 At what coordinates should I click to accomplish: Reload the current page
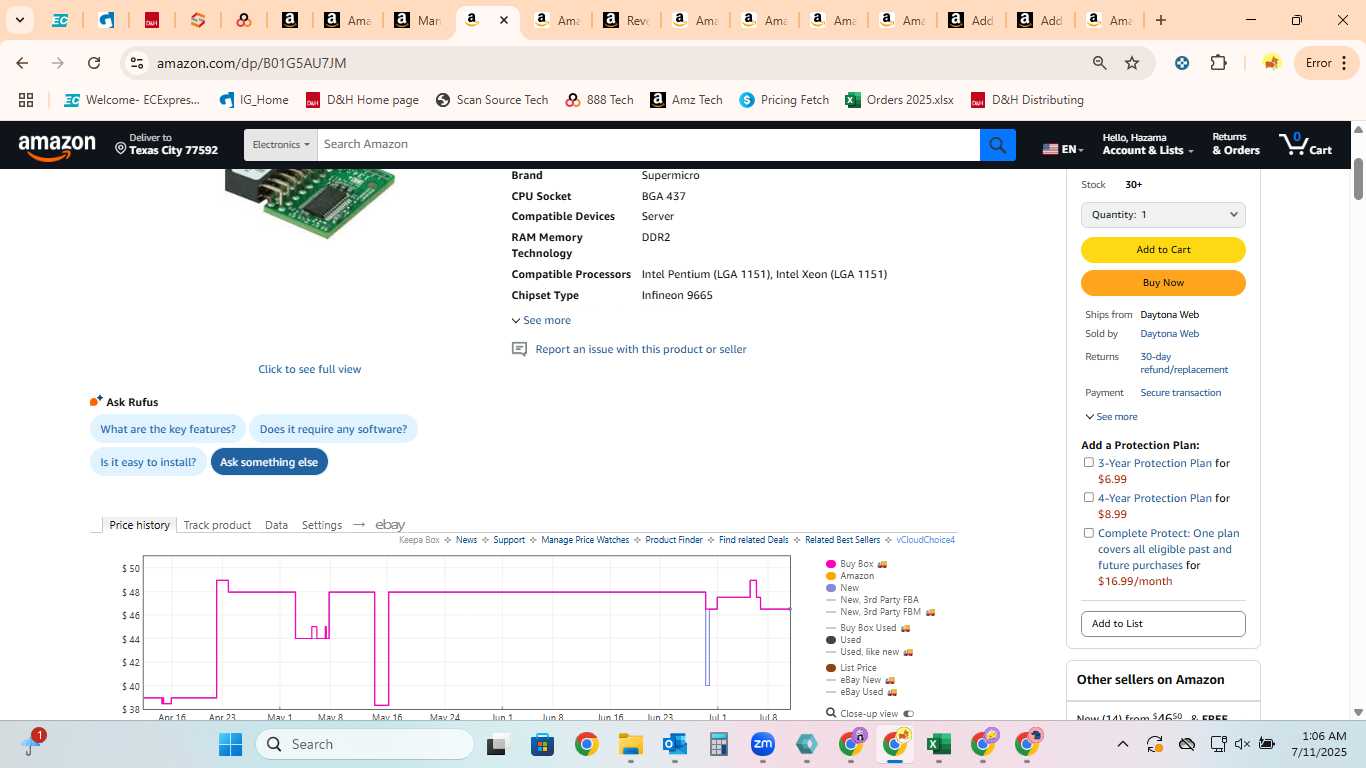click(x=94, y=63)
